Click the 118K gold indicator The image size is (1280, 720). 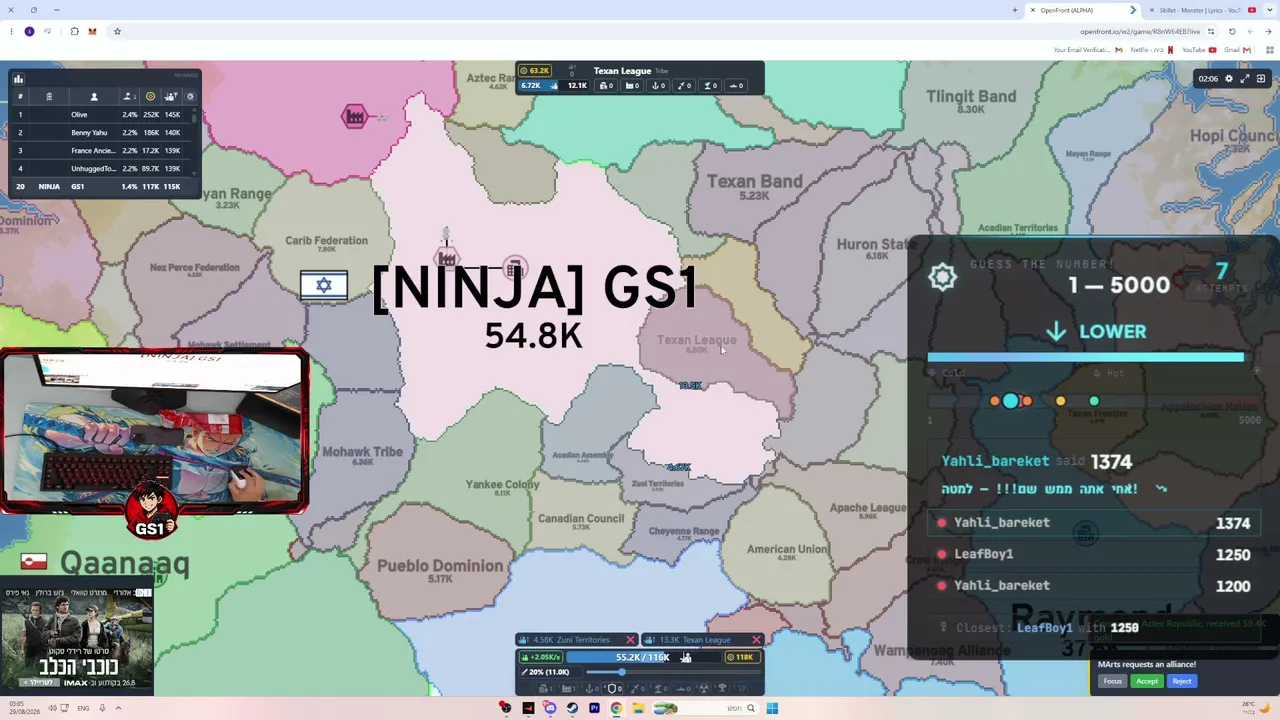[743, 657]
